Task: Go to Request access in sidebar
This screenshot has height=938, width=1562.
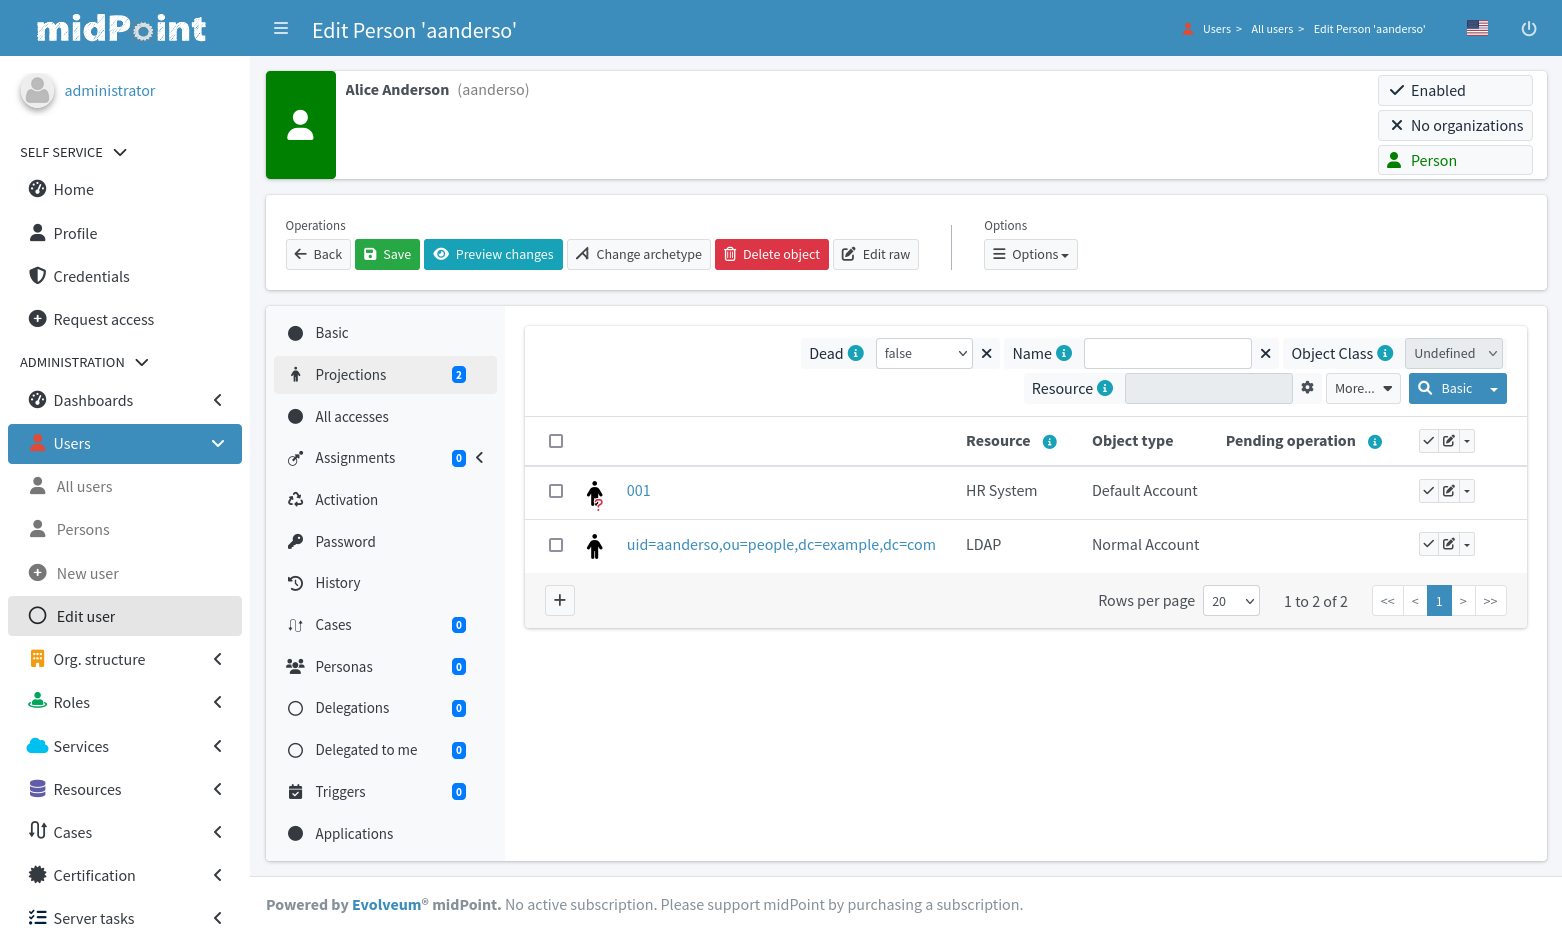Action: click(103, 320)
